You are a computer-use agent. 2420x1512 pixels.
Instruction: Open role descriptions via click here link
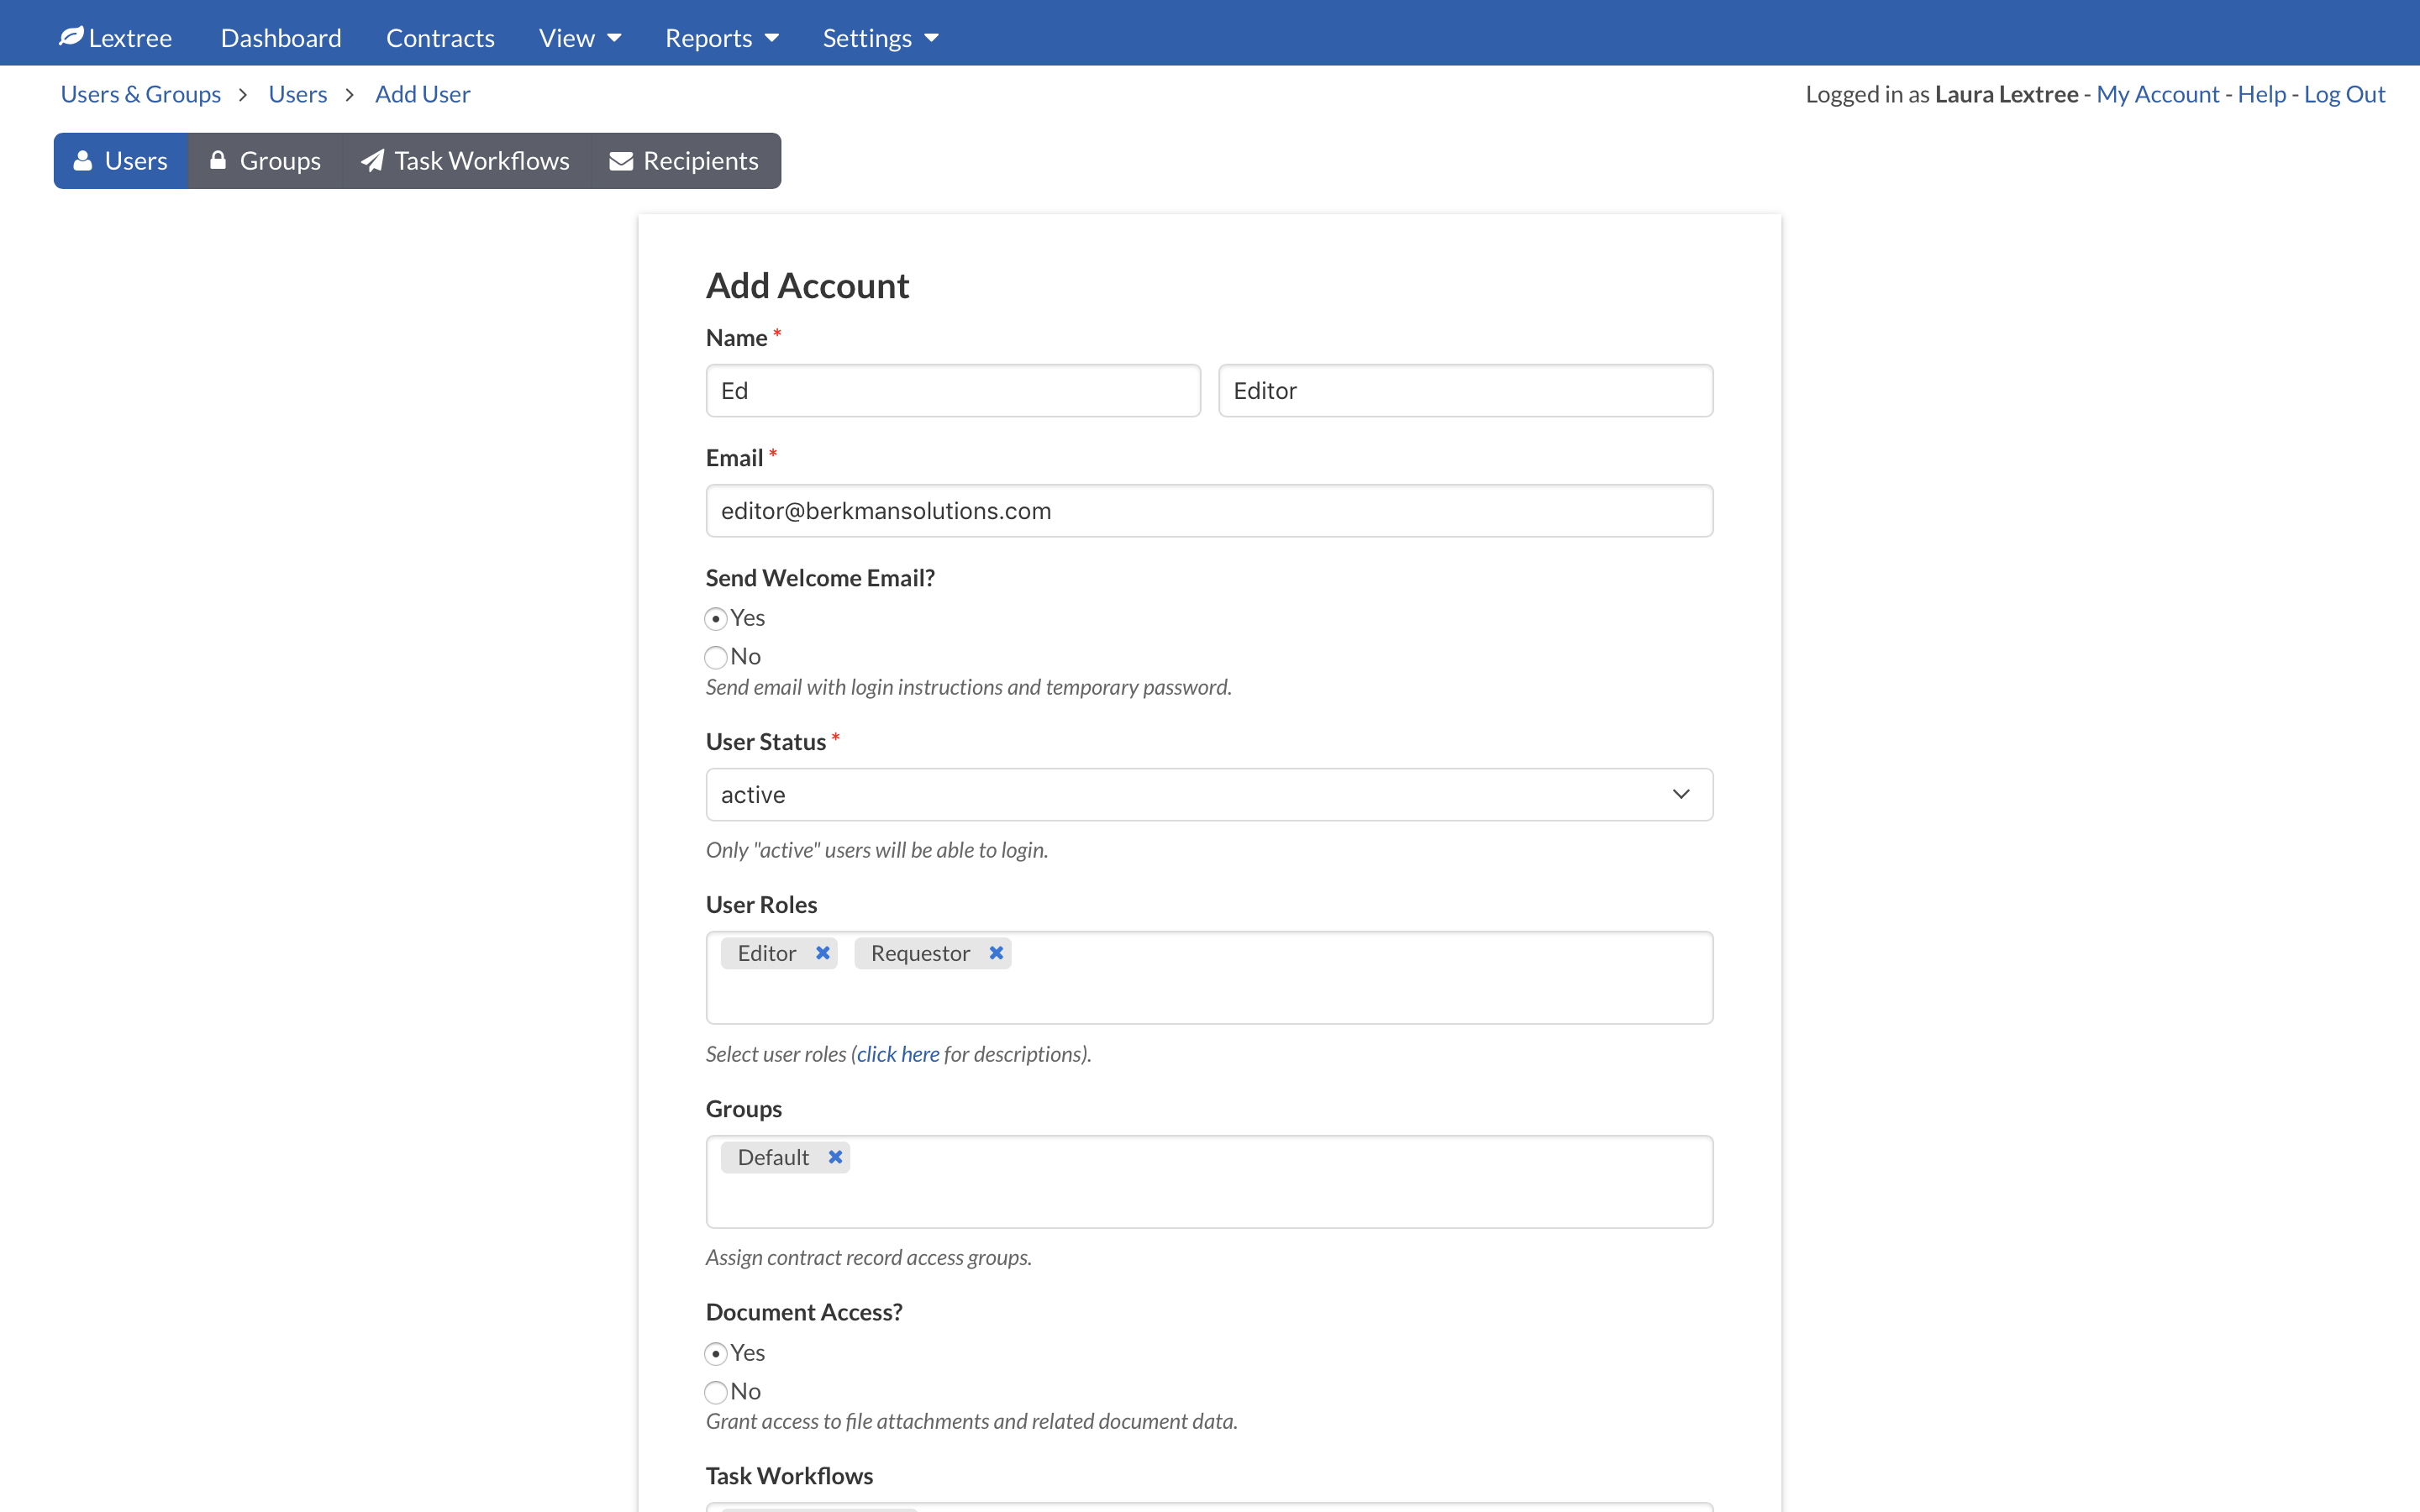coord(898,1053)
